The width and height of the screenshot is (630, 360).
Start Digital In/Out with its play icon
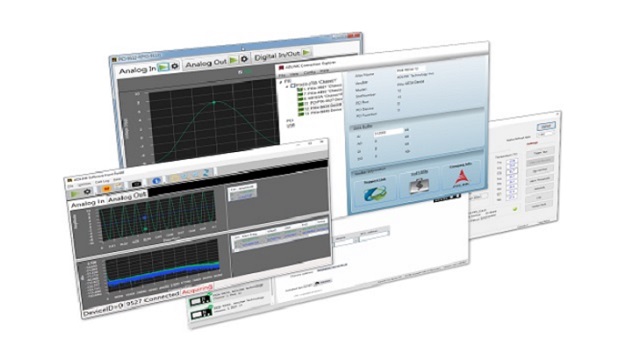[306, 53]
